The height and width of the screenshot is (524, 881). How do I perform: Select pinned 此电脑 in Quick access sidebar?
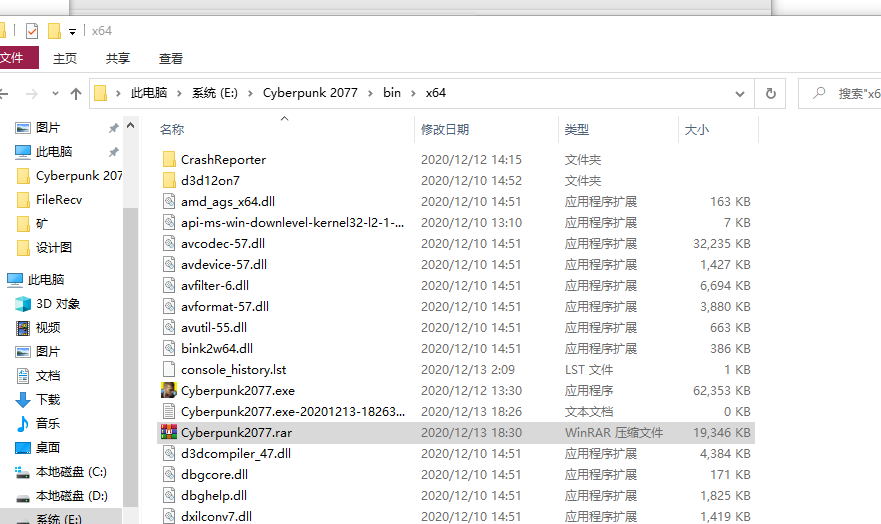click(x=54, y=152)
